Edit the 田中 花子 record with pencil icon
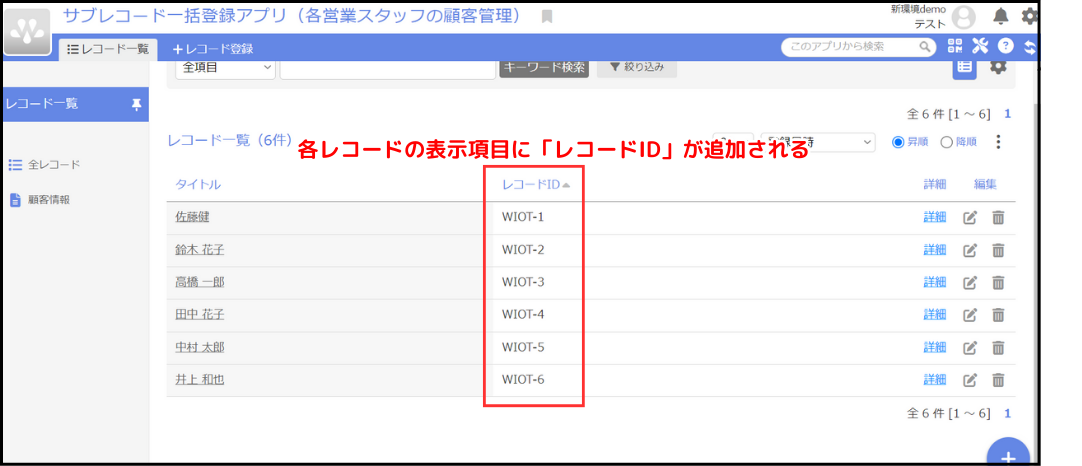 click(970, 315)
